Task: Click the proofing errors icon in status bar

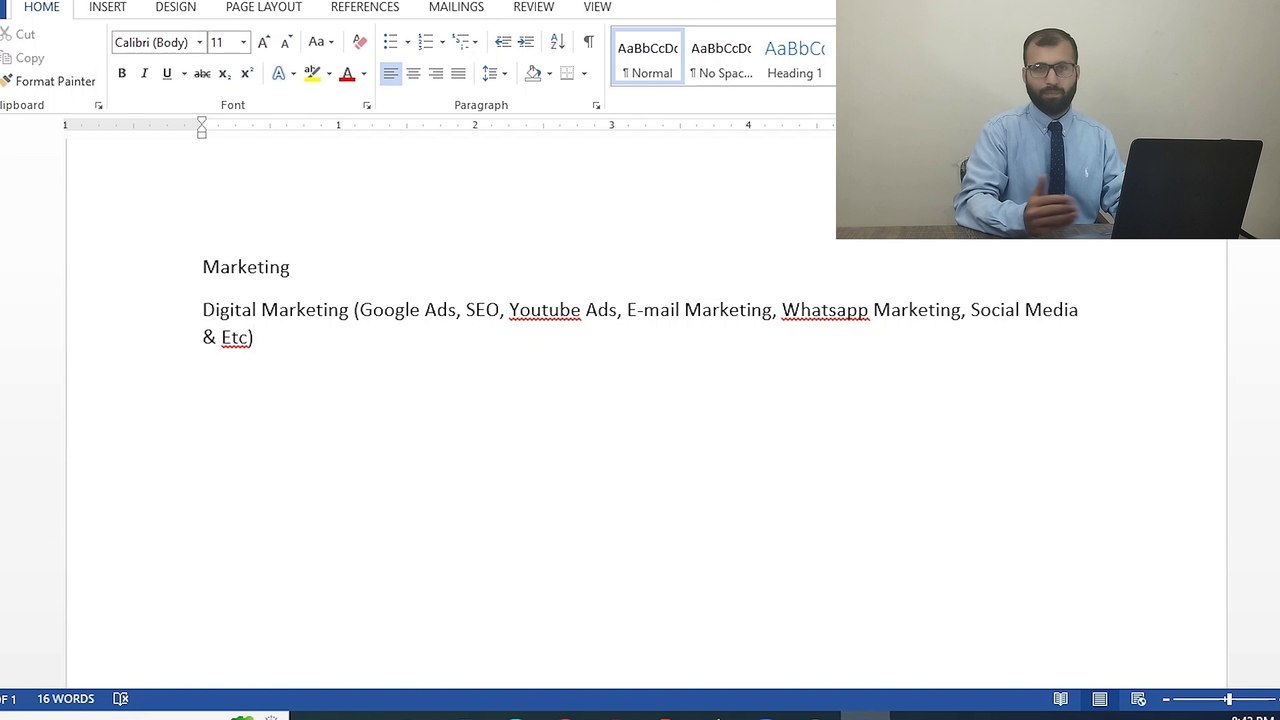Action: pos(121,699)
